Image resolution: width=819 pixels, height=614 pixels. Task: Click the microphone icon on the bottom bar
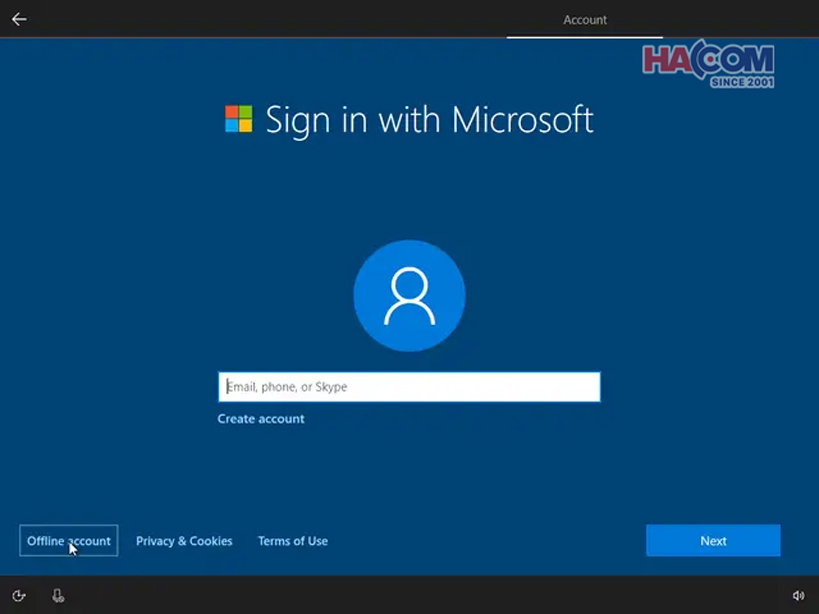pyautogui.click(x=59, y=594)
